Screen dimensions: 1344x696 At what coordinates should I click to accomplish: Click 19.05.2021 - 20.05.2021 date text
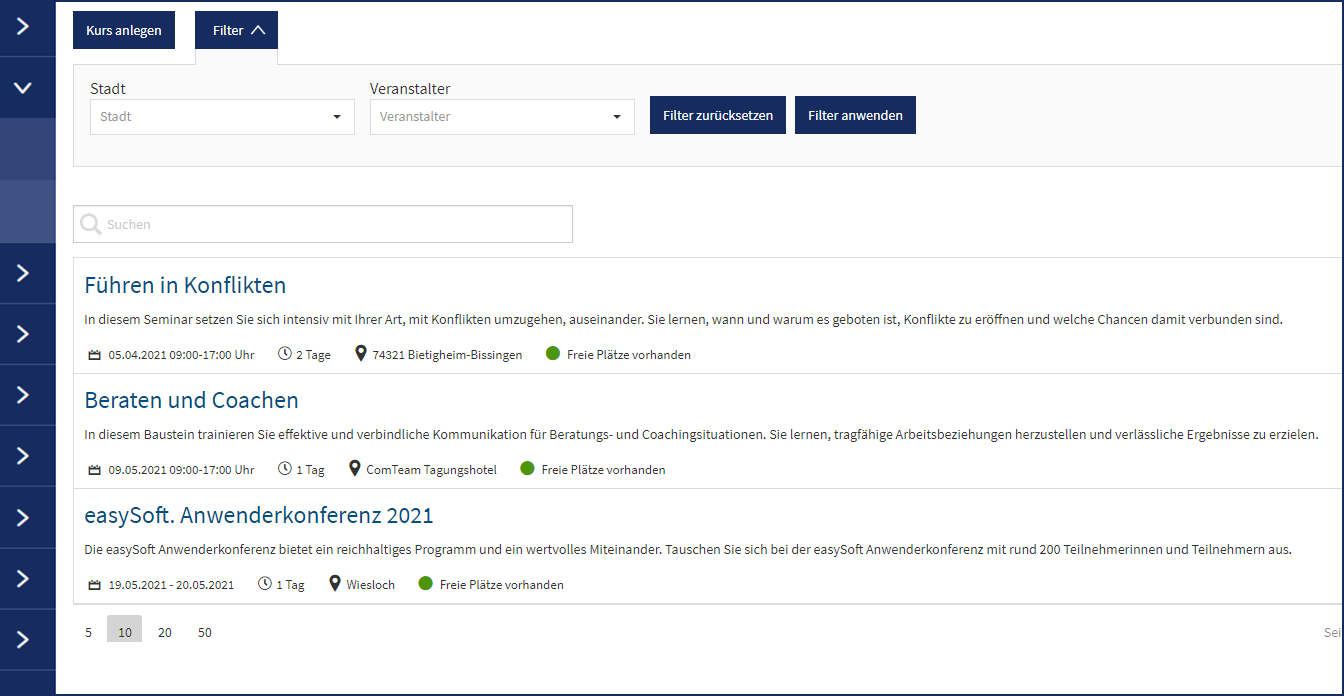171,585
